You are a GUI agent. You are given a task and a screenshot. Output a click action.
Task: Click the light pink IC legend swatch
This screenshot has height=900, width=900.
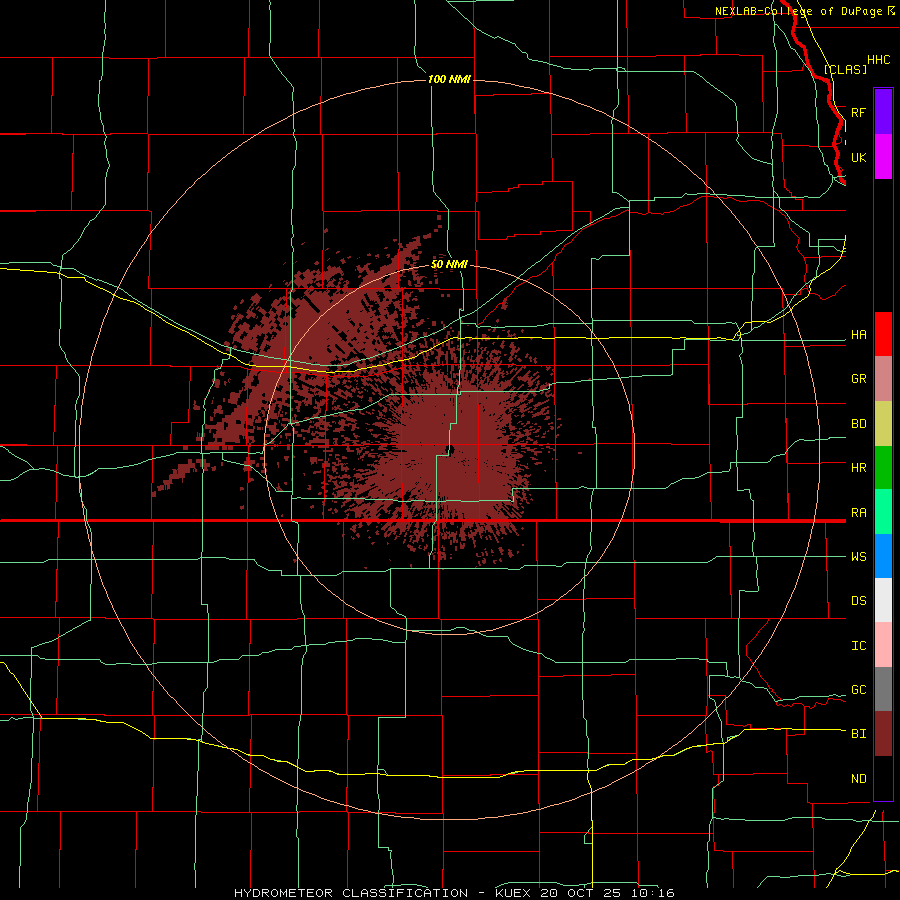pyautogui.click(x=883, y=645)
